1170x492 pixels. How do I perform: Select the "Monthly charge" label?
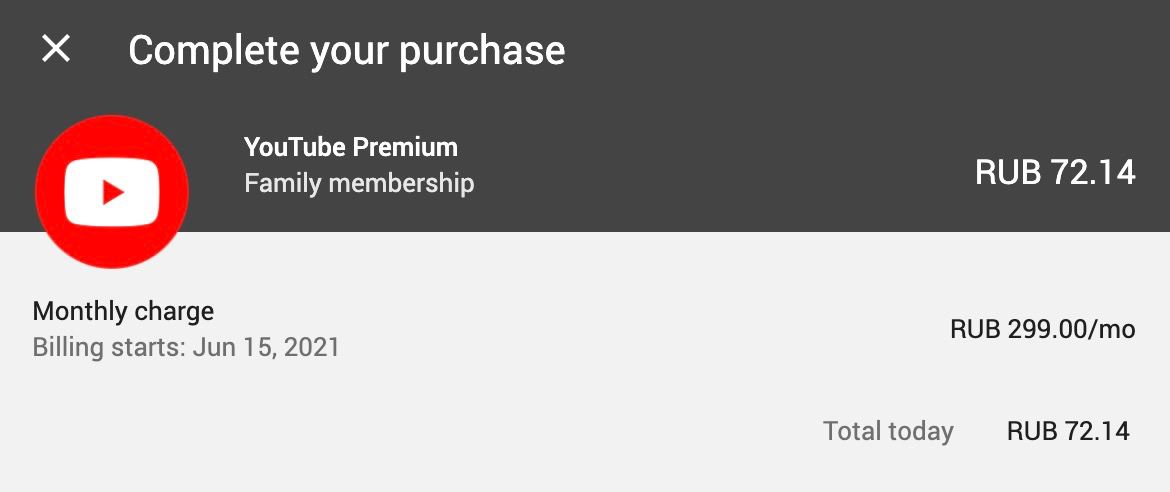coord(123,311)
